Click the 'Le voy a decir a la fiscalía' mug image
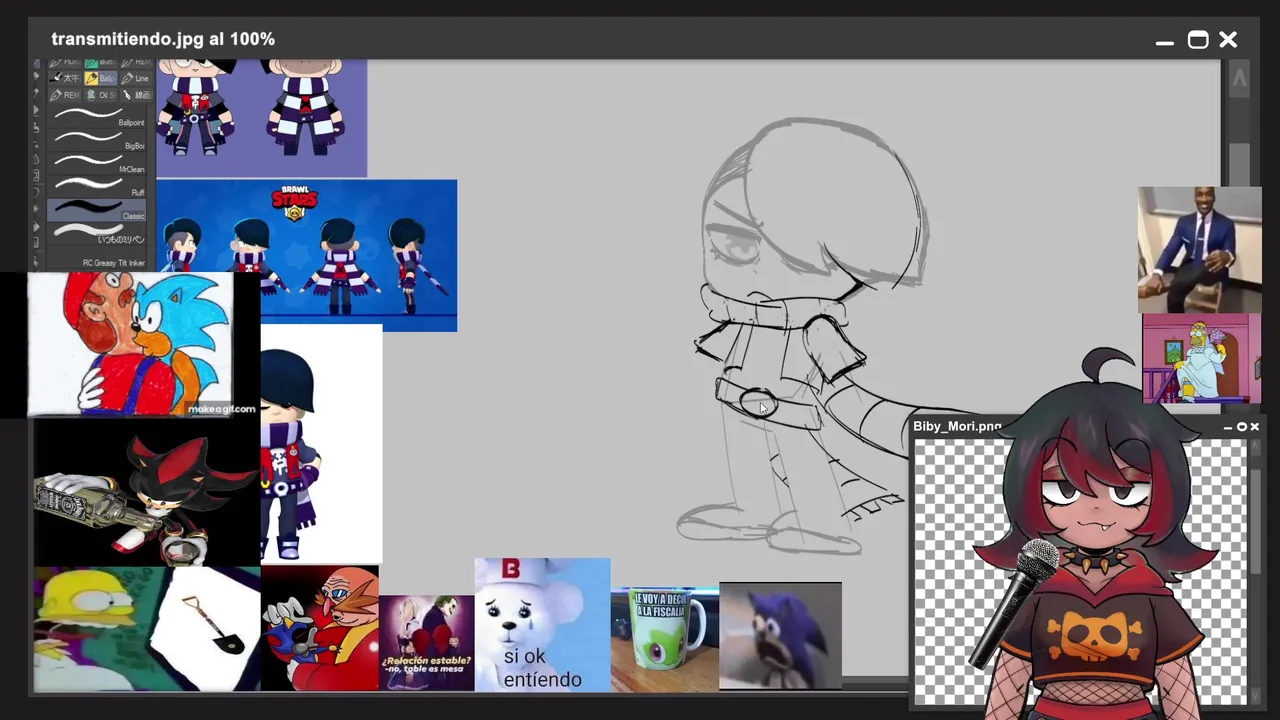The image size is (1280, 720). coord(665,640)
